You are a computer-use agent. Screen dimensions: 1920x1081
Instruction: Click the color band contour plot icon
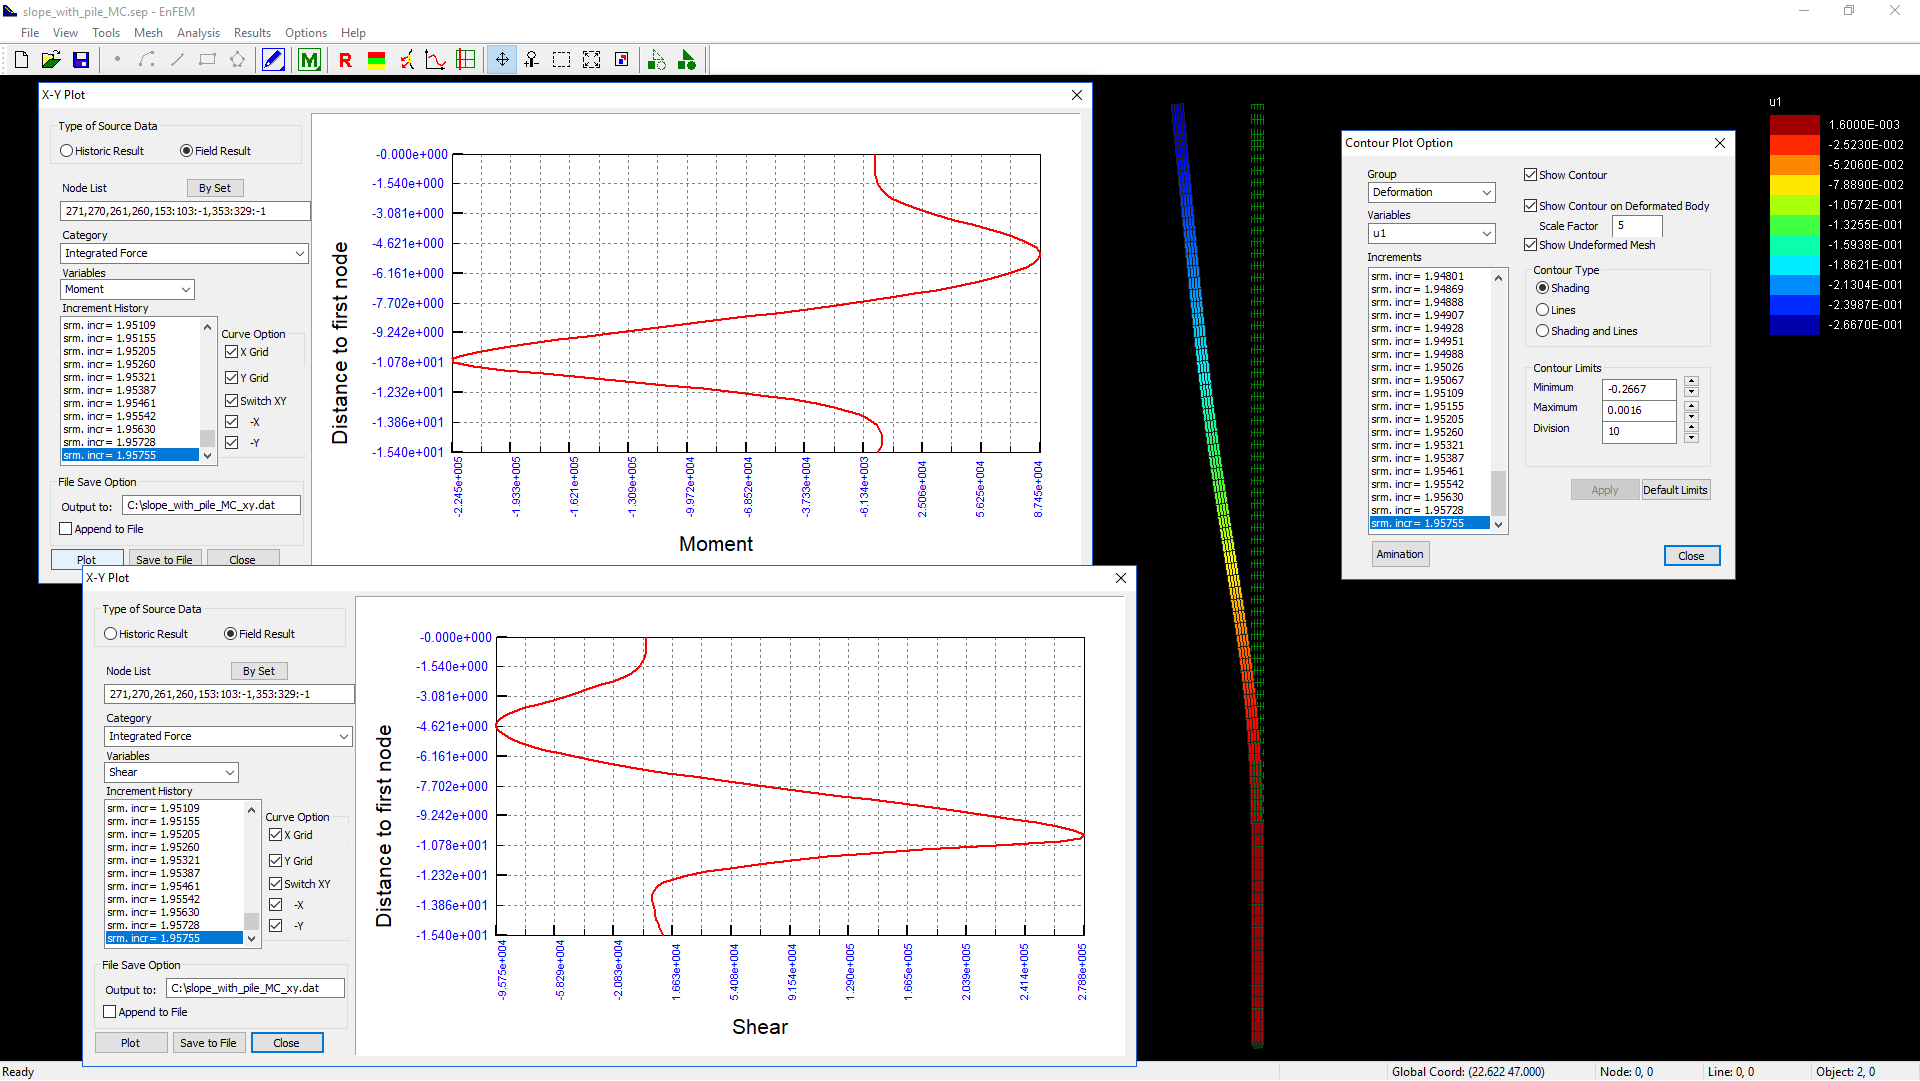coord(376,60)
